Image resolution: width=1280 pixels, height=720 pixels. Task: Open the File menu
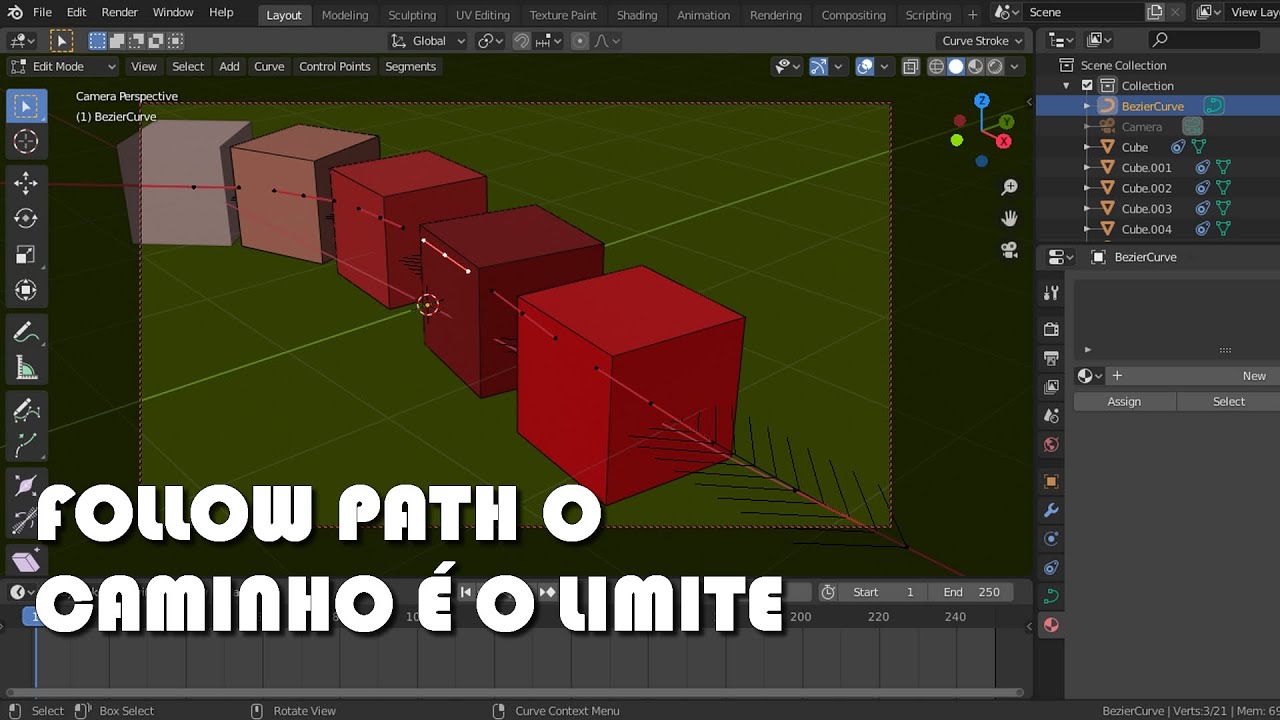pos(42,13)
